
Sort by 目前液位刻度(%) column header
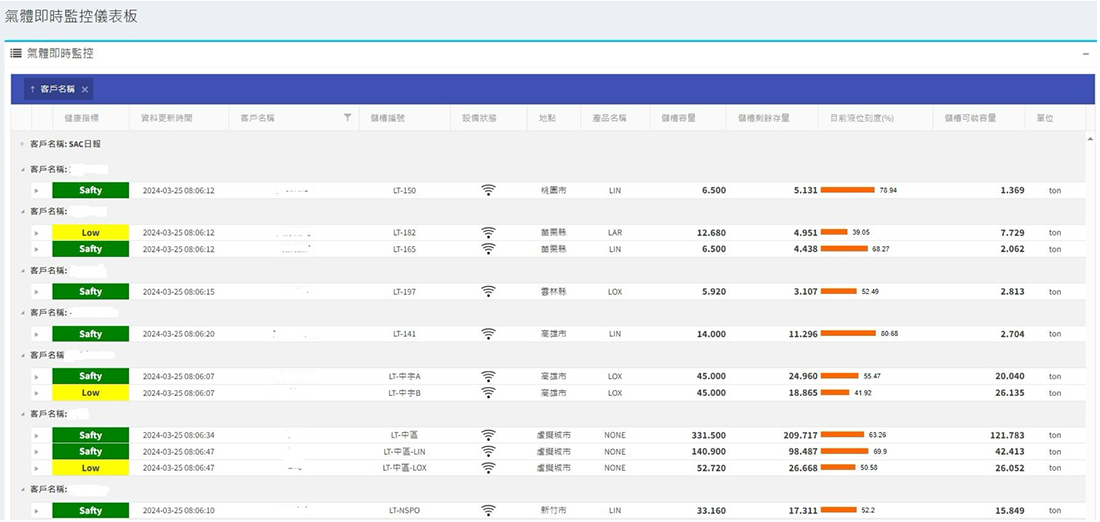[861, 118]
